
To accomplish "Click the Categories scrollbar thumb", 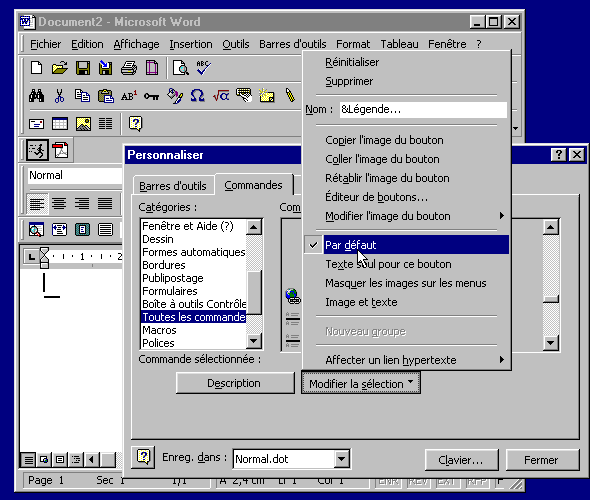I will [254, 292].
